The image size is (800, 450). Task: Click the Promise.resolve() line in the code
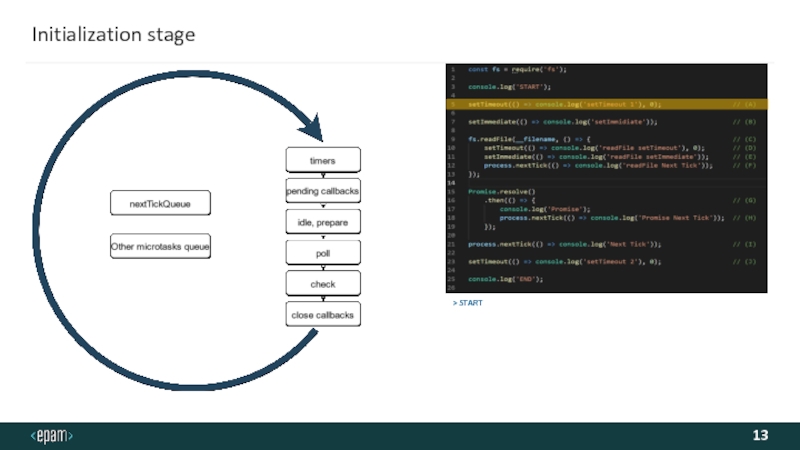click(x=502, y=191)
